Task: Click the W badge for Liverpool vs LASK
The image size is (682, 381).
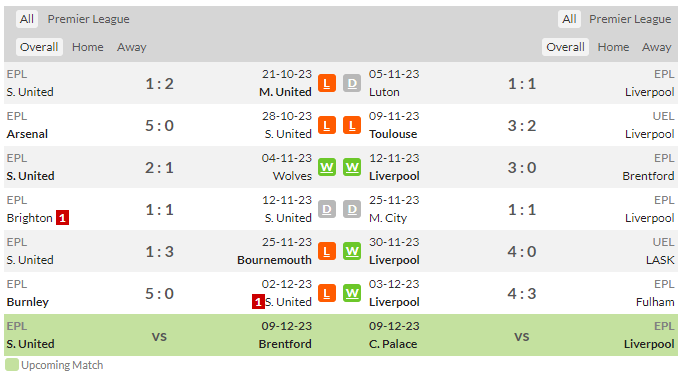Action: pyautogui.click(x=352, y=251)
